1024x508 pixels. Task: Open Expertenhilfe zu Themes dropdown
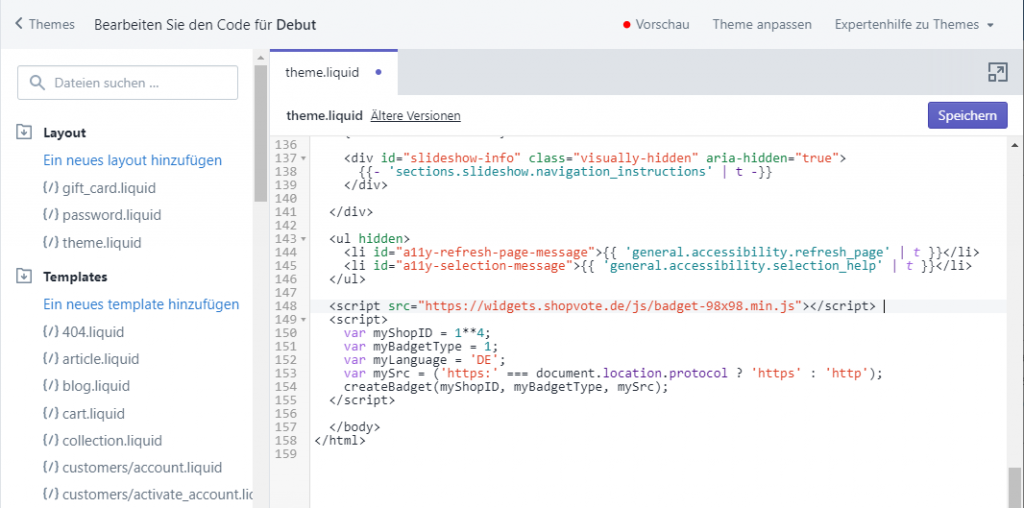click(914, 25)
